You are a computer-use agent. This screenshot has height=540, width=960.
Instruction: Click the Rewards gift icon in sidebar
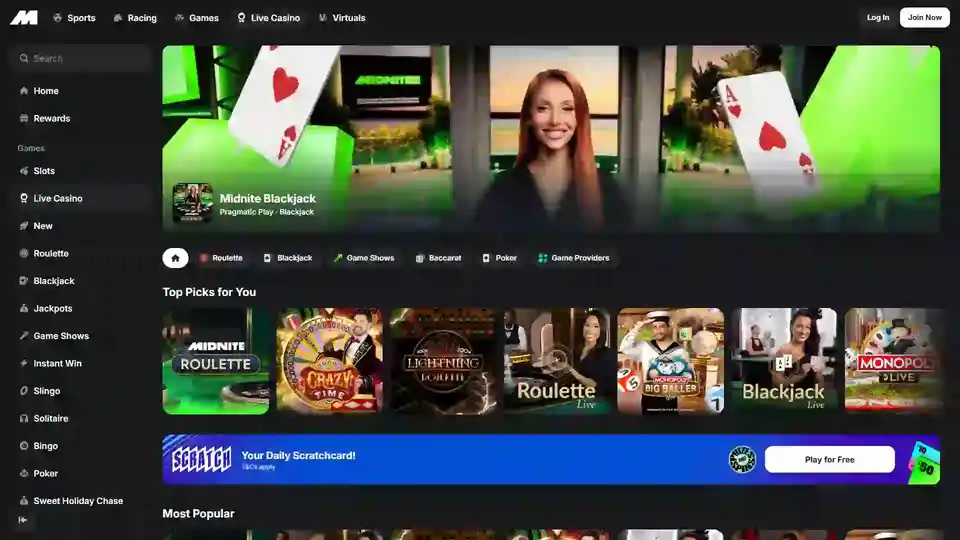(24, 118)
